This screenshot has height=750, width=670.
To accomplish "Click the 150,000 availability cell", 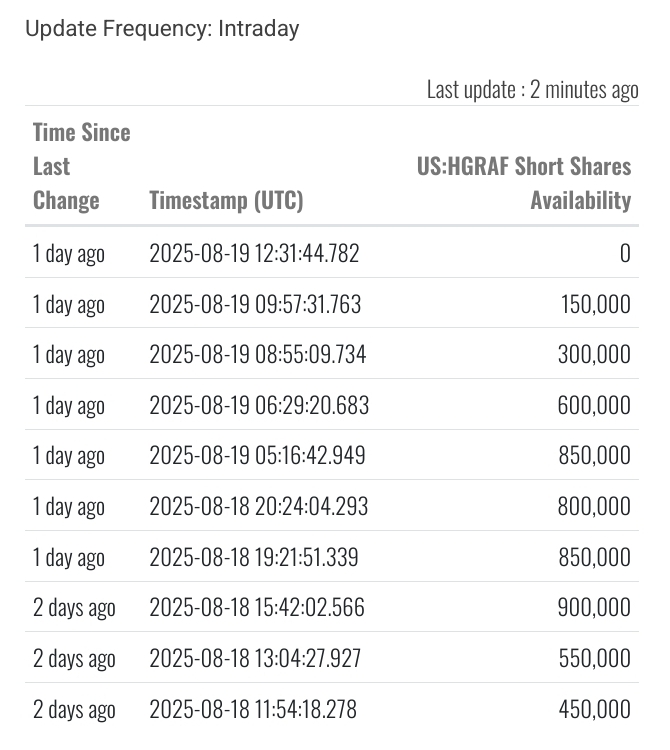I will click(595, 304).
